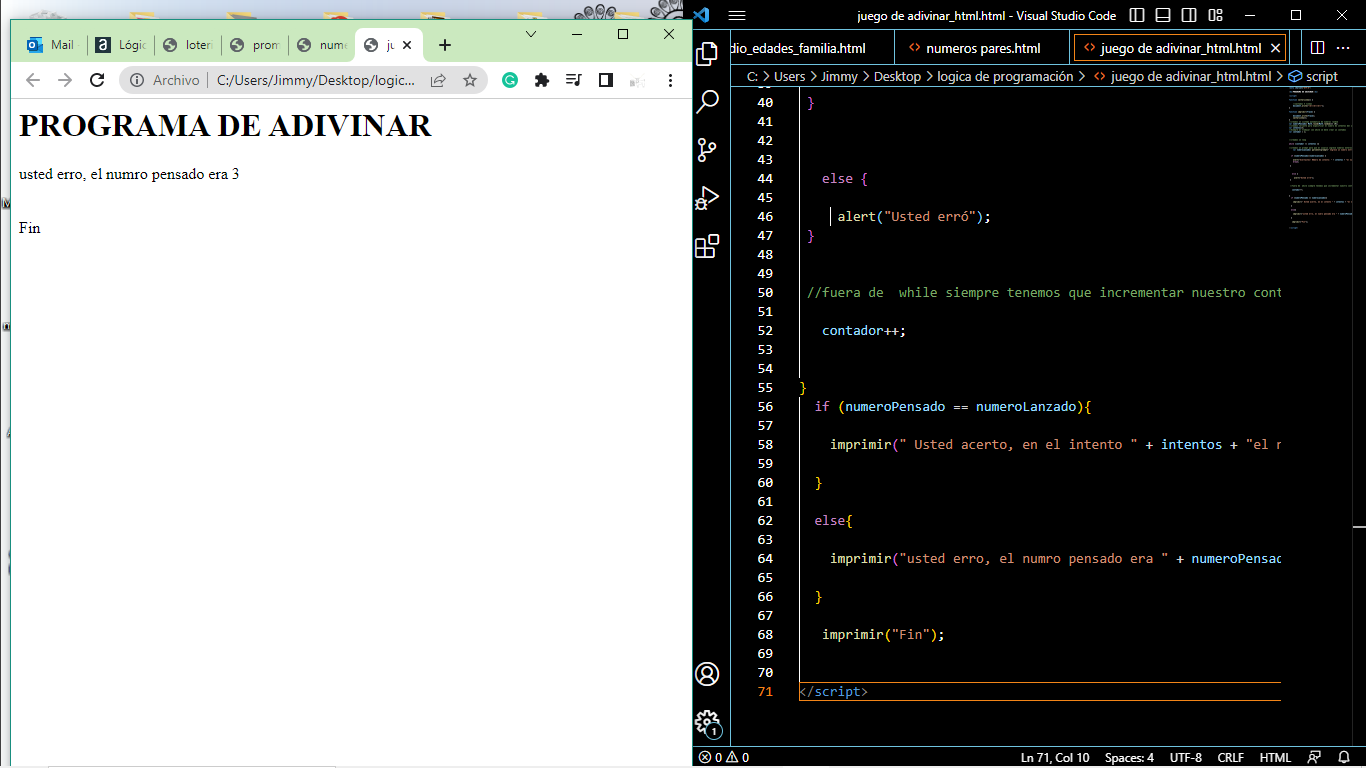Image resolution: width=1366 pixels, height=768 pixels.
Task: Open editor More Actions ellipsis menu
Action: coord(1345,48)
